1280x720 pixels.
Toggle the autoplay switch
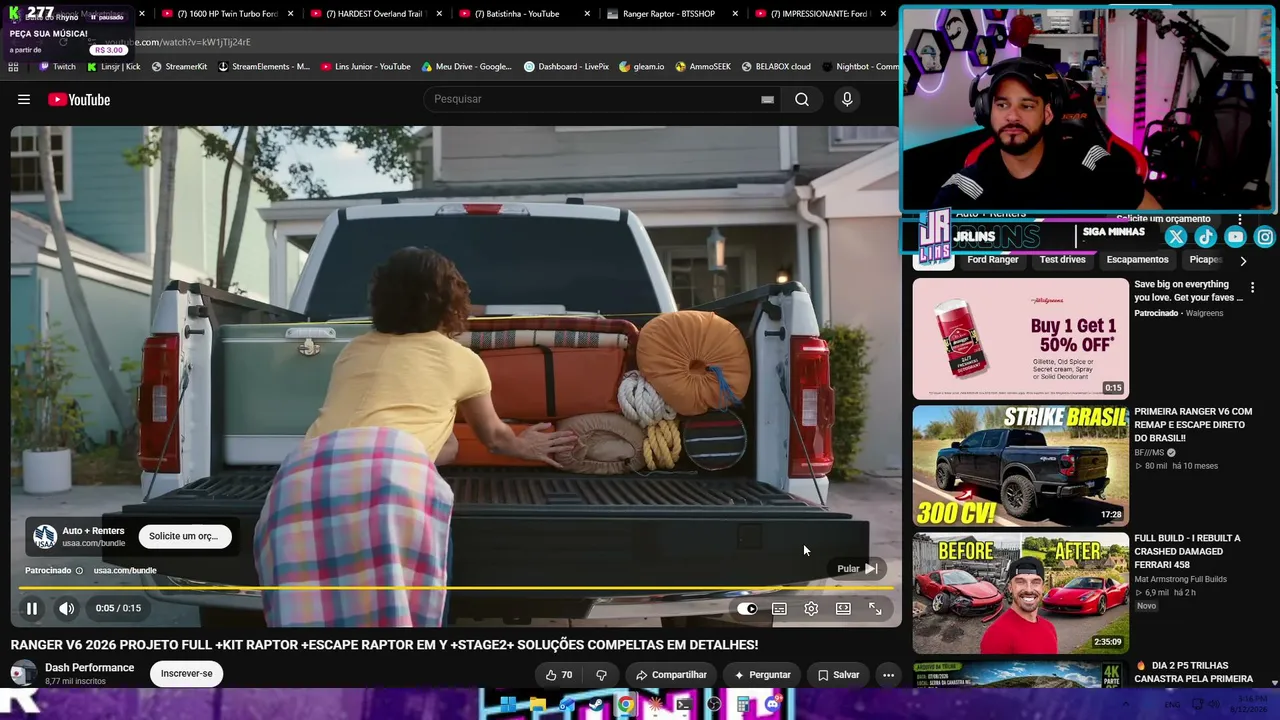coord(747,608)
